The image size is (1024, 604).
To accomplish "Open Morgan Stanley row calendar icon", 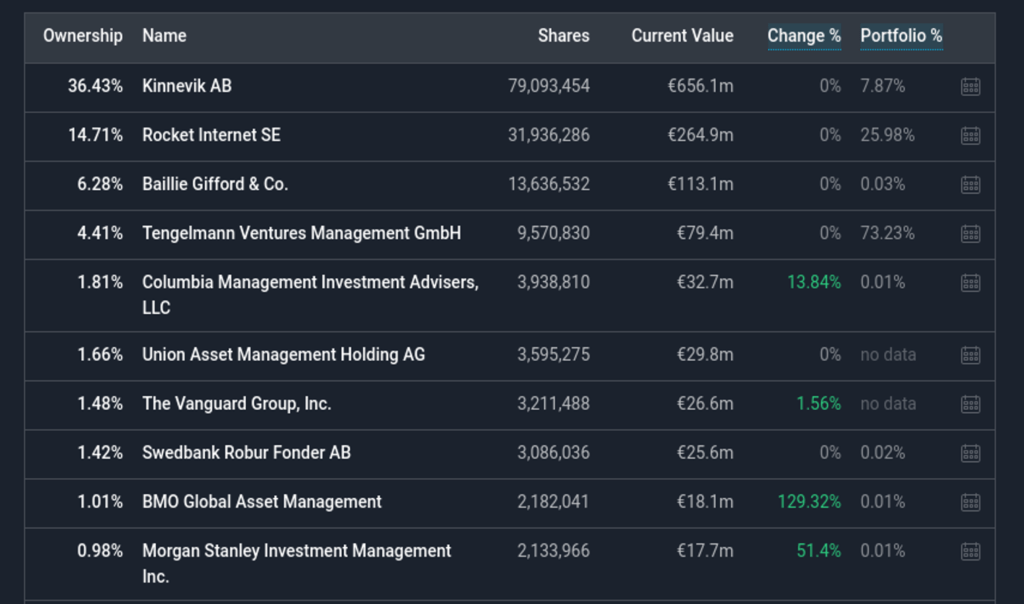I will coord(970,551).
